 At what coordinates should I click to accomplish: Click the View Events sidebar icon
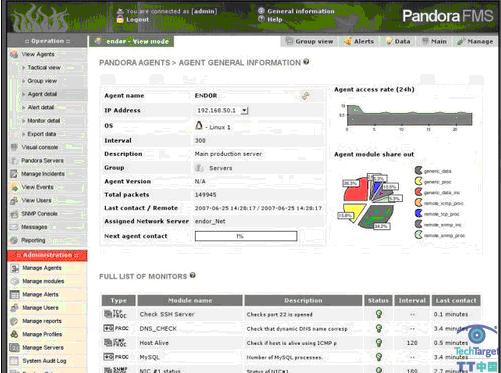[14, 187]
